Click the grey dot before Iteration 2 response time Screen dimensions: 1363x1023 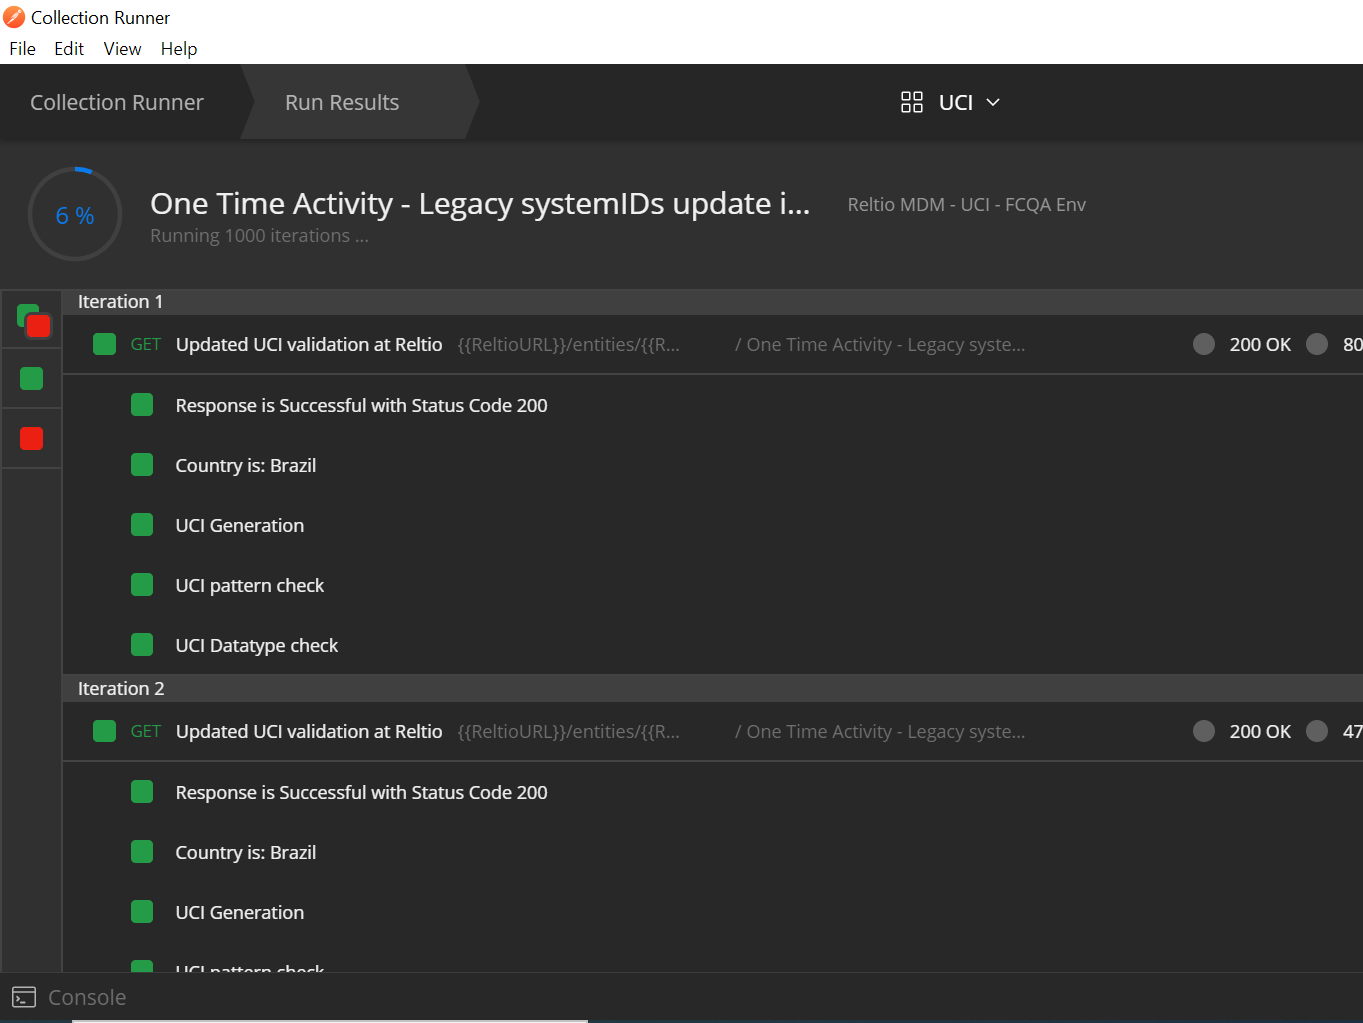coord(1317,731)
